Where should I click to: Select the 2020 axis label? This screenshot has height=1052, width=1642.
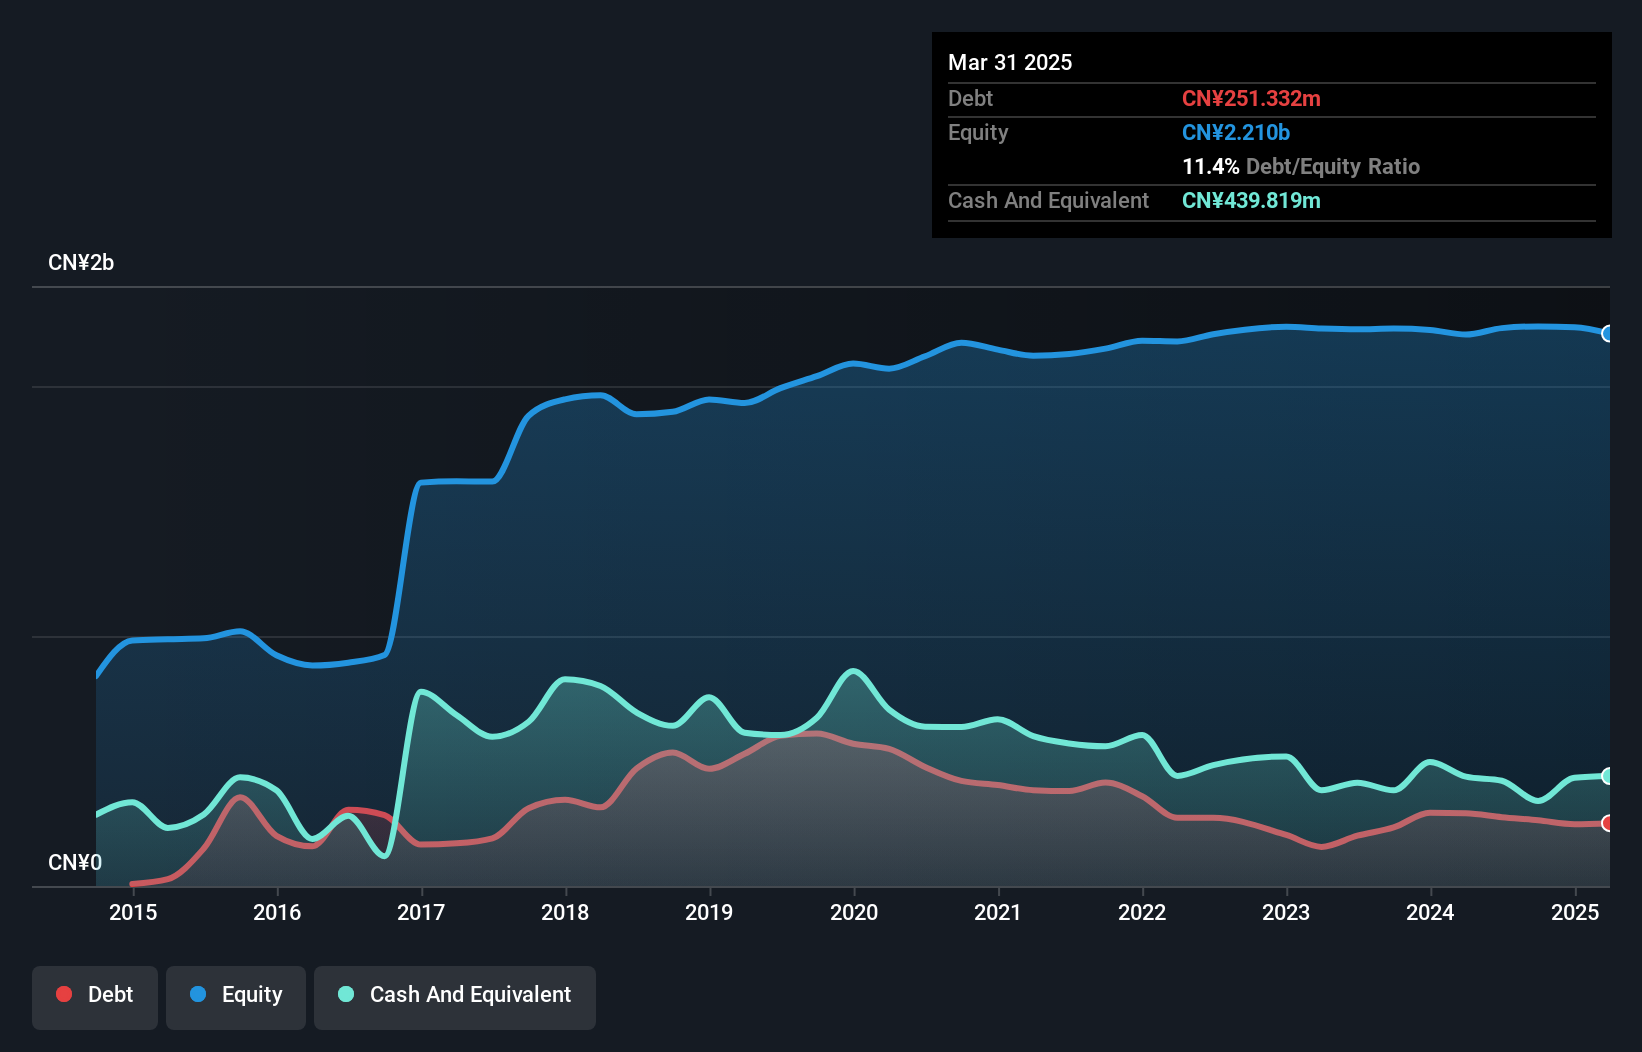point(854,912)
